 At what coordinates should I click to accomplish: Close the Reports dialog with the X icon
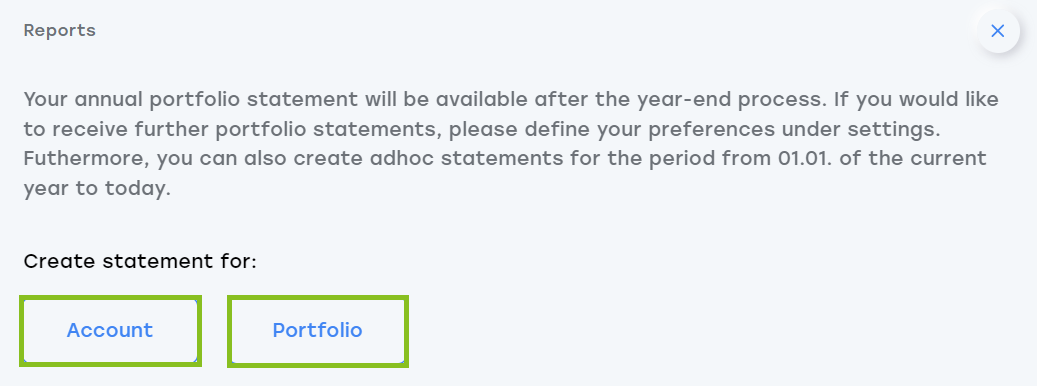point(997,30)
